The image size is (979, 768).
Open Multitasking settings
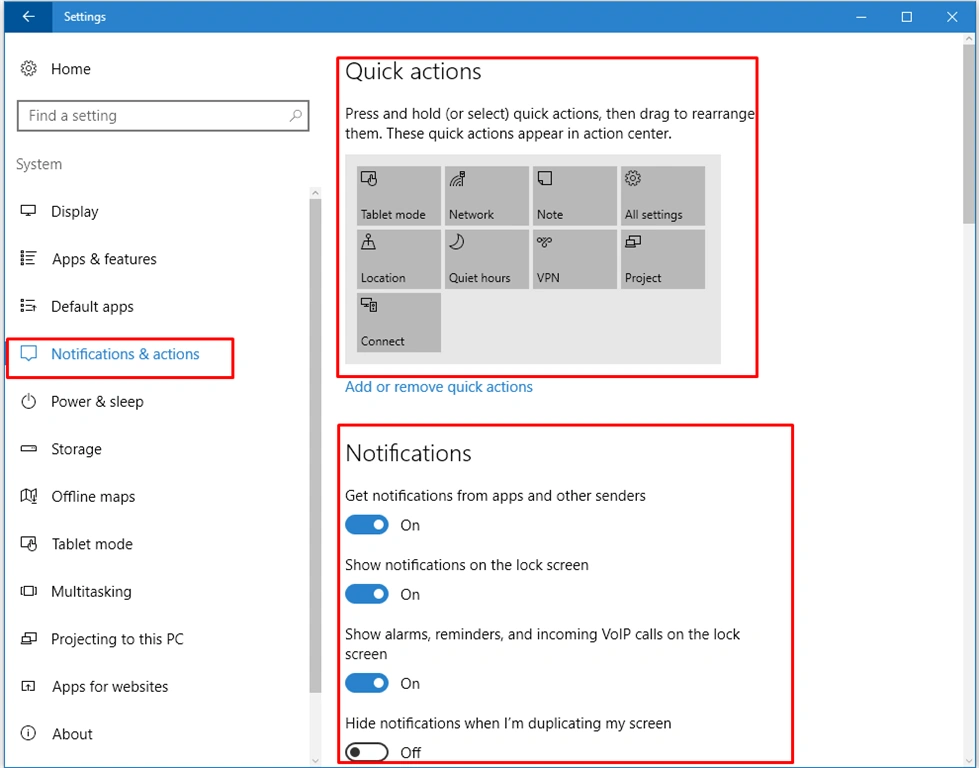(x=91, y=591)
